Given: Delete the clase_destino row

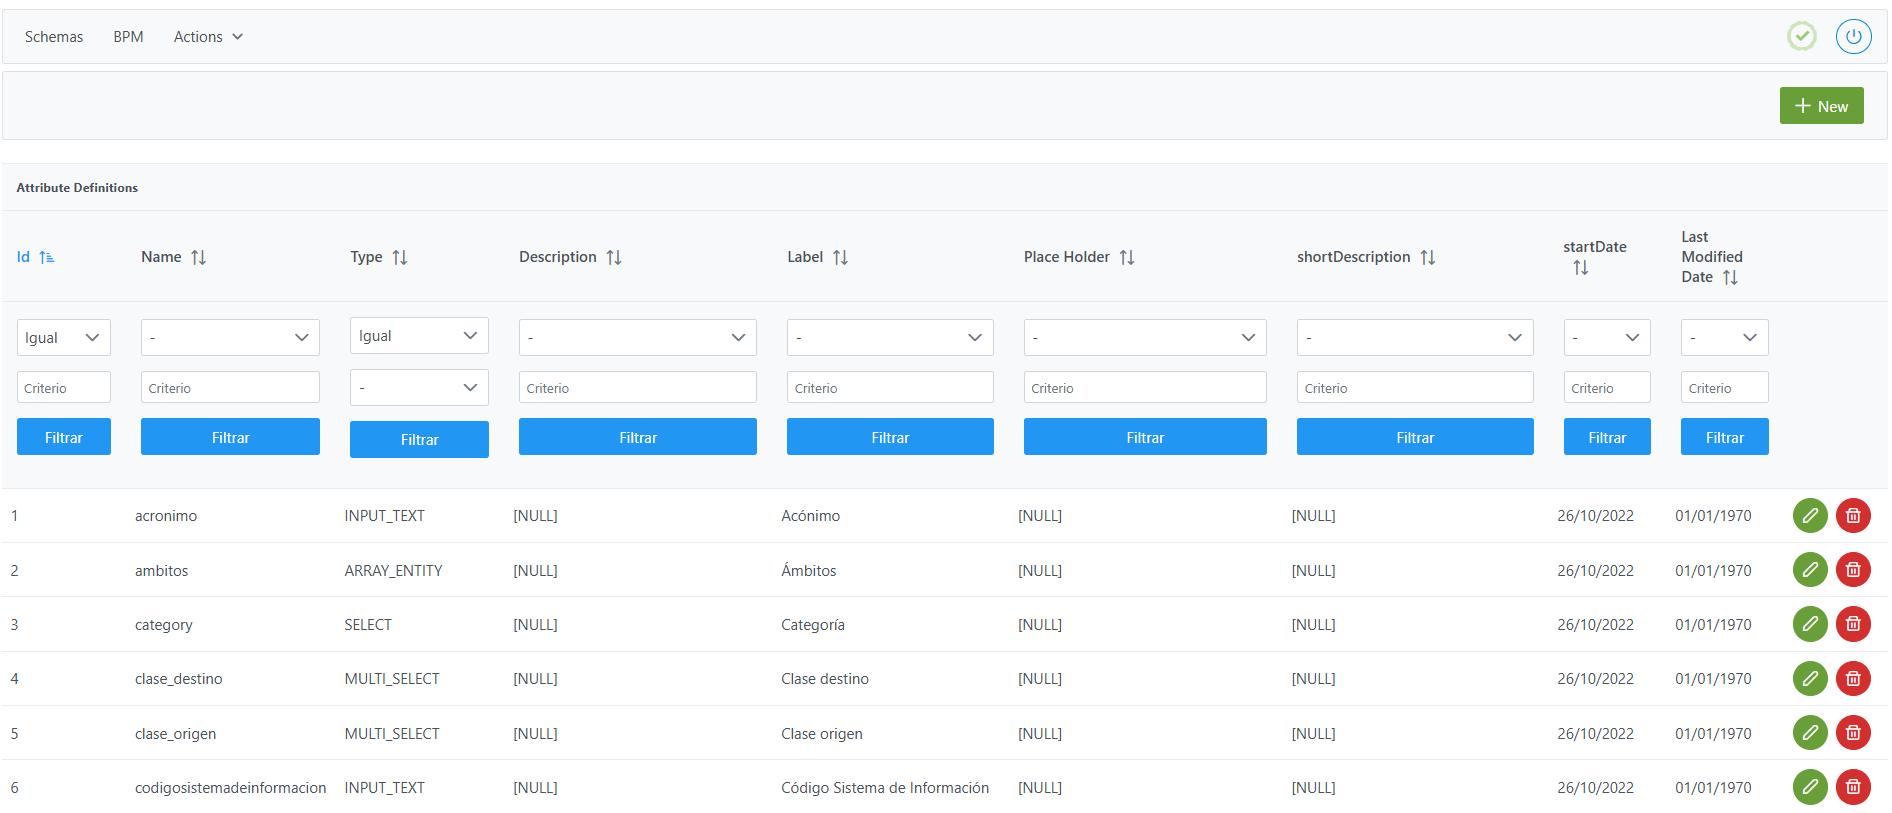Looking at the screenshot, I should [1852, 679].
